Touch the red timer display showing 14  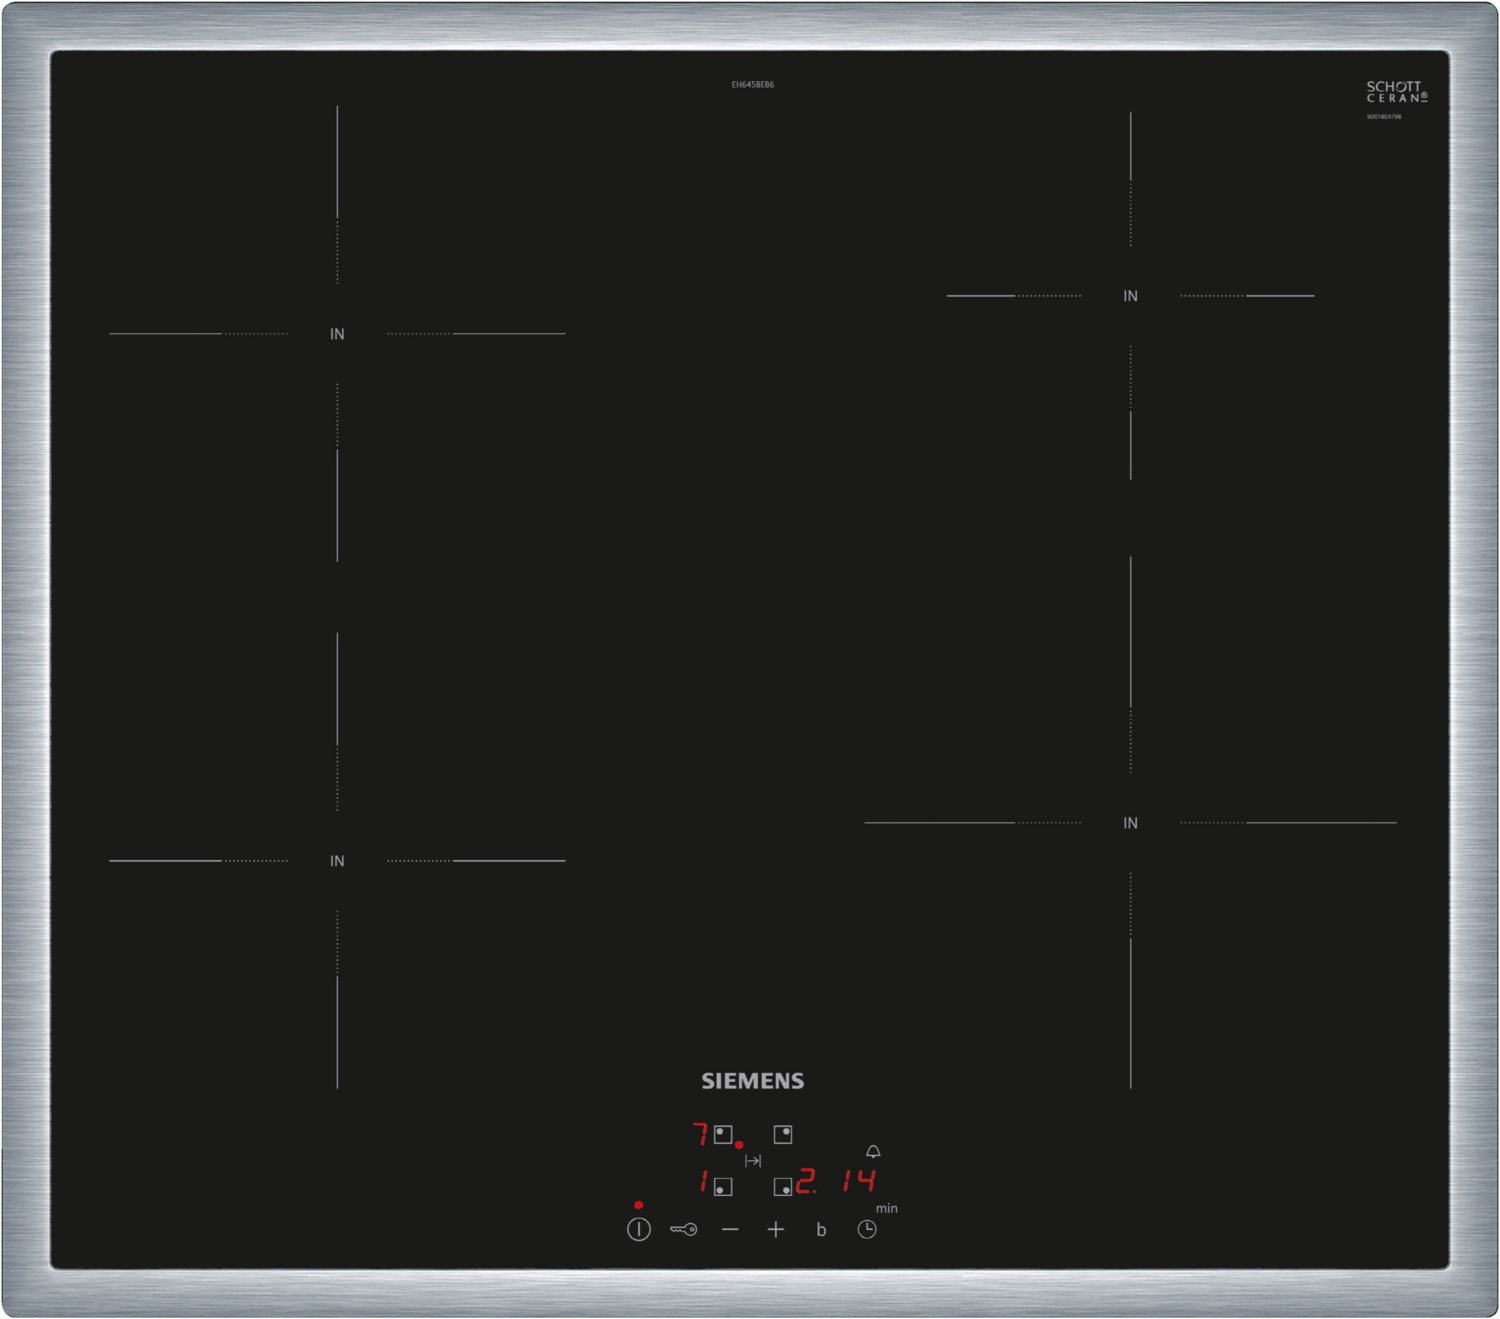pyautogui.click(x=859, y=1181)
